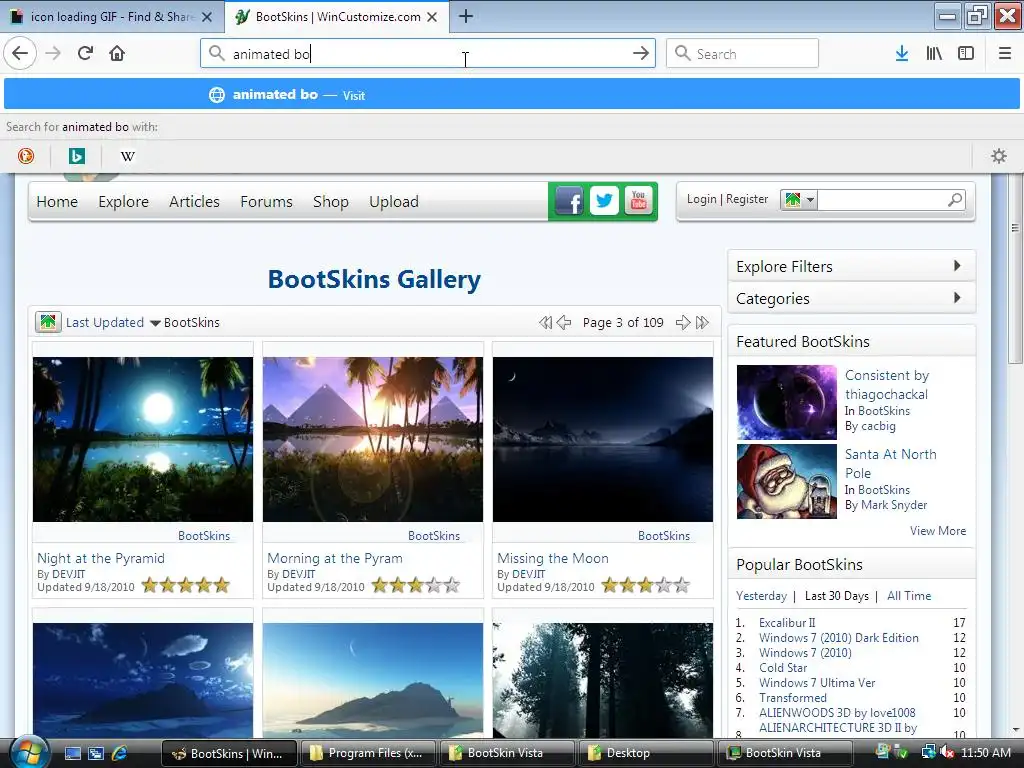
Task: Open the Articles menu item
Action: 194,202
